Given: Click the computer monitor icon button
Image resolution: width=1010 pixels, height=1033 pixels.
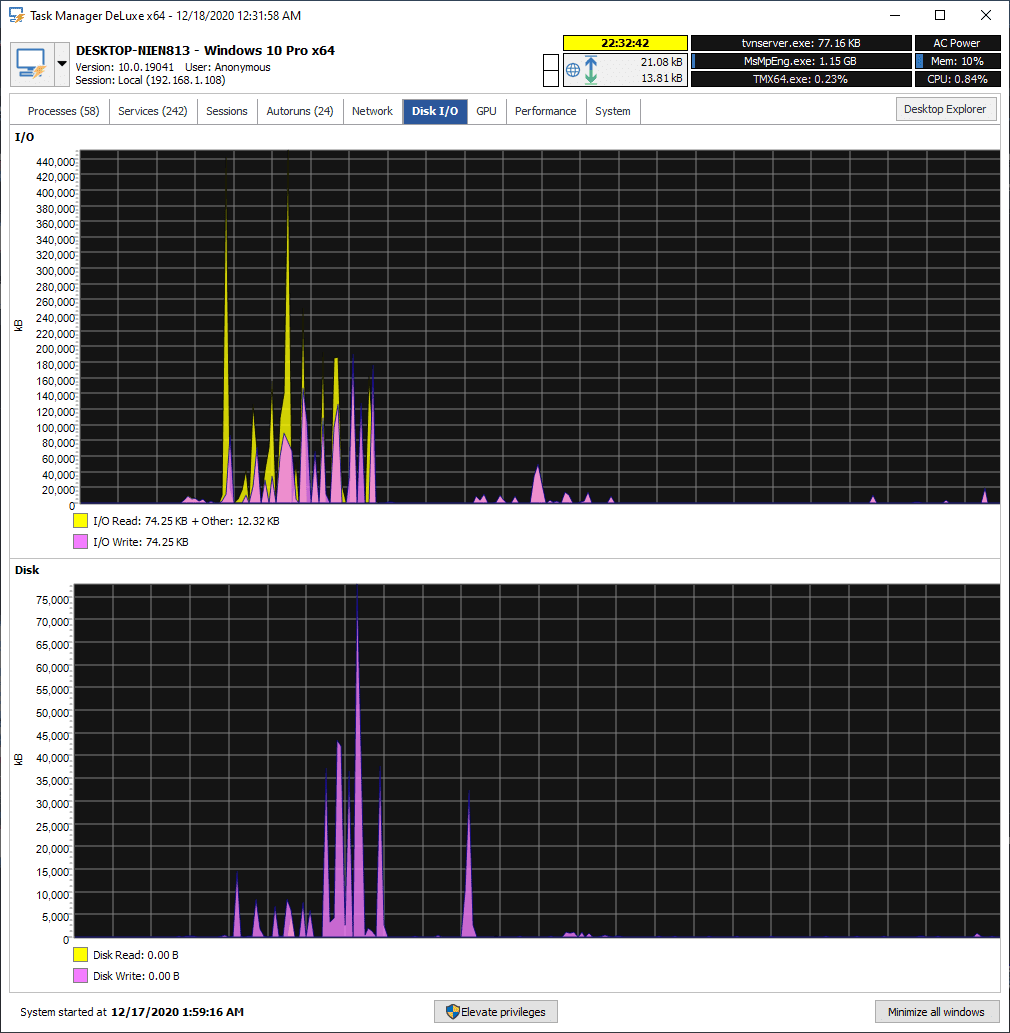Looking at the screenshot, I should point(32,64).
